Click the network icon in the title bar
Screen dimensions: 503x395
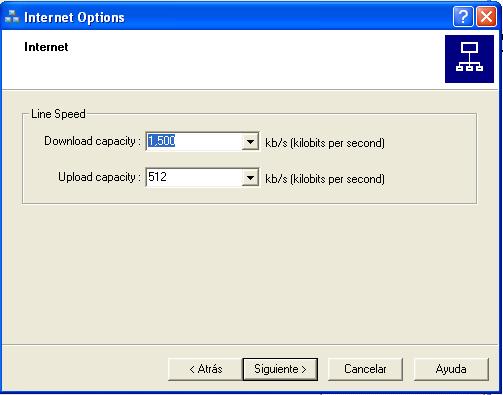(12, 17)
